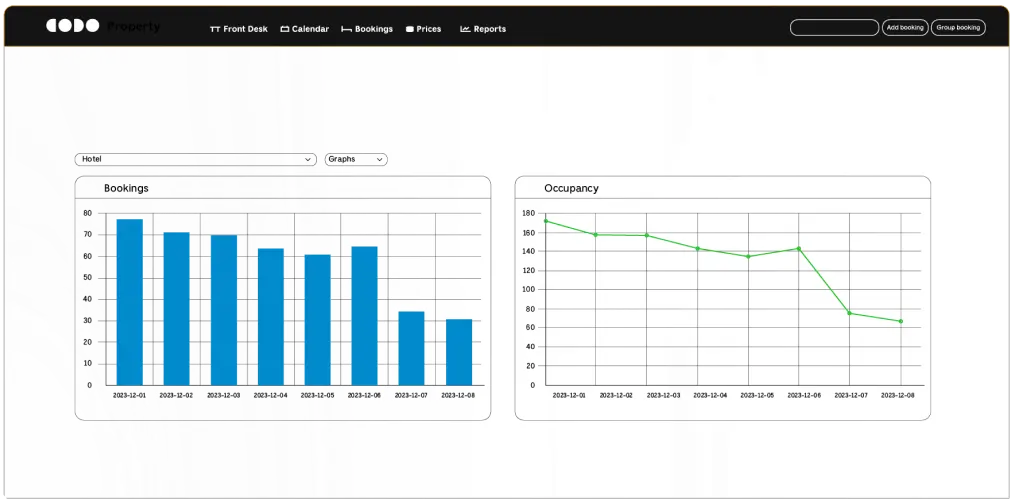Select the 2023-12-04 bar in Bookings chart
The width and height of the screenshot is (1019, 504).
click(270, 316)
